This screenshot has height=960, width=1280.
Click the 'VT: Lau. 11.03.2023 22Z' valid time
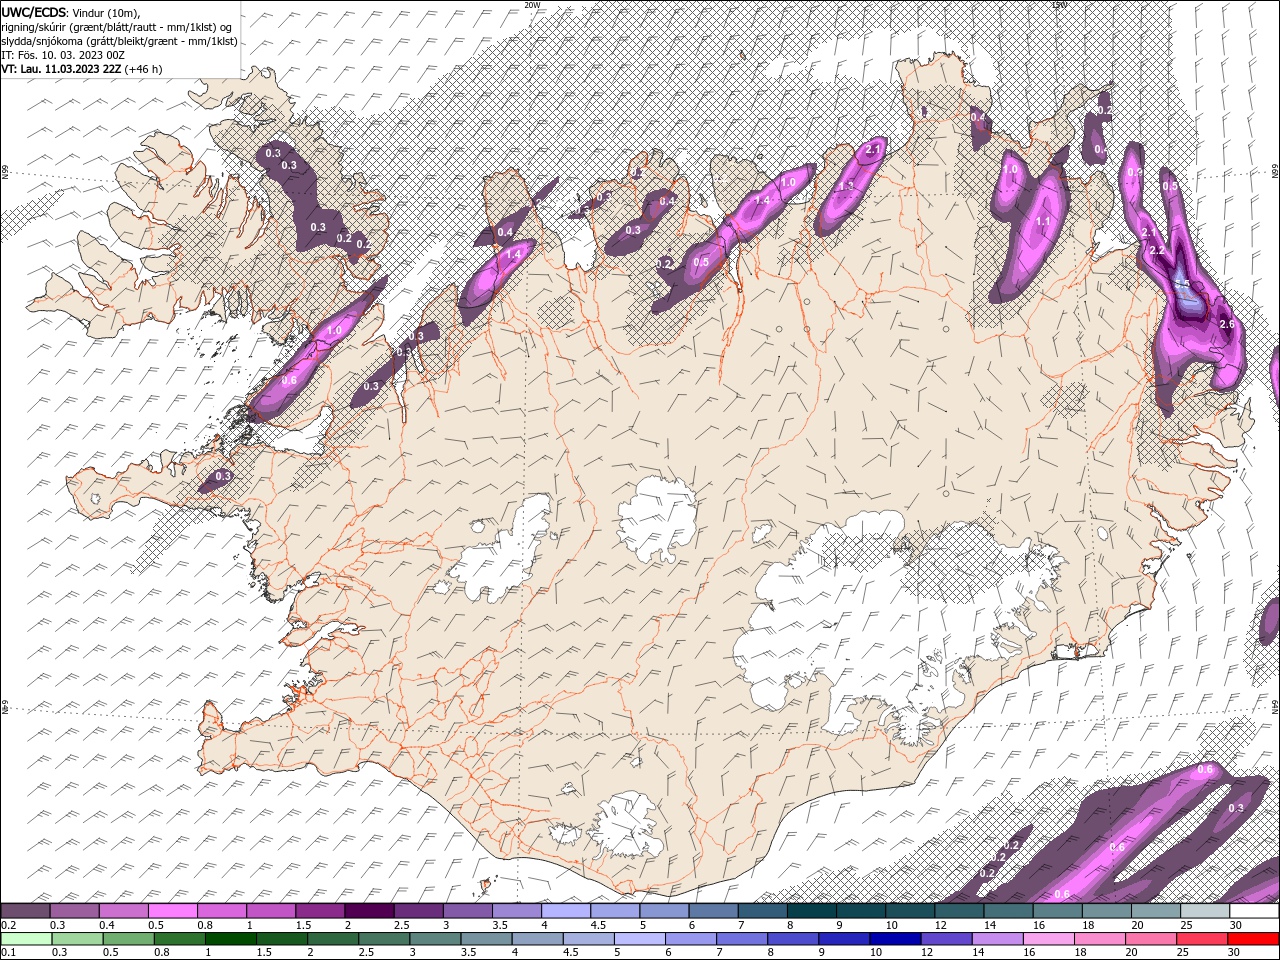(61, 69)
